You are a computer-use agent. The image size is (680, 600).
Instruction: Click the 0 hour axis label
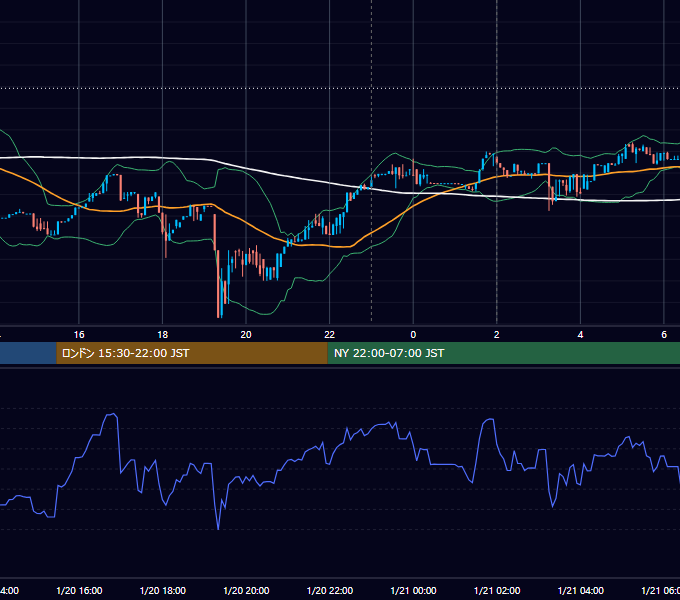click(413, 335)
